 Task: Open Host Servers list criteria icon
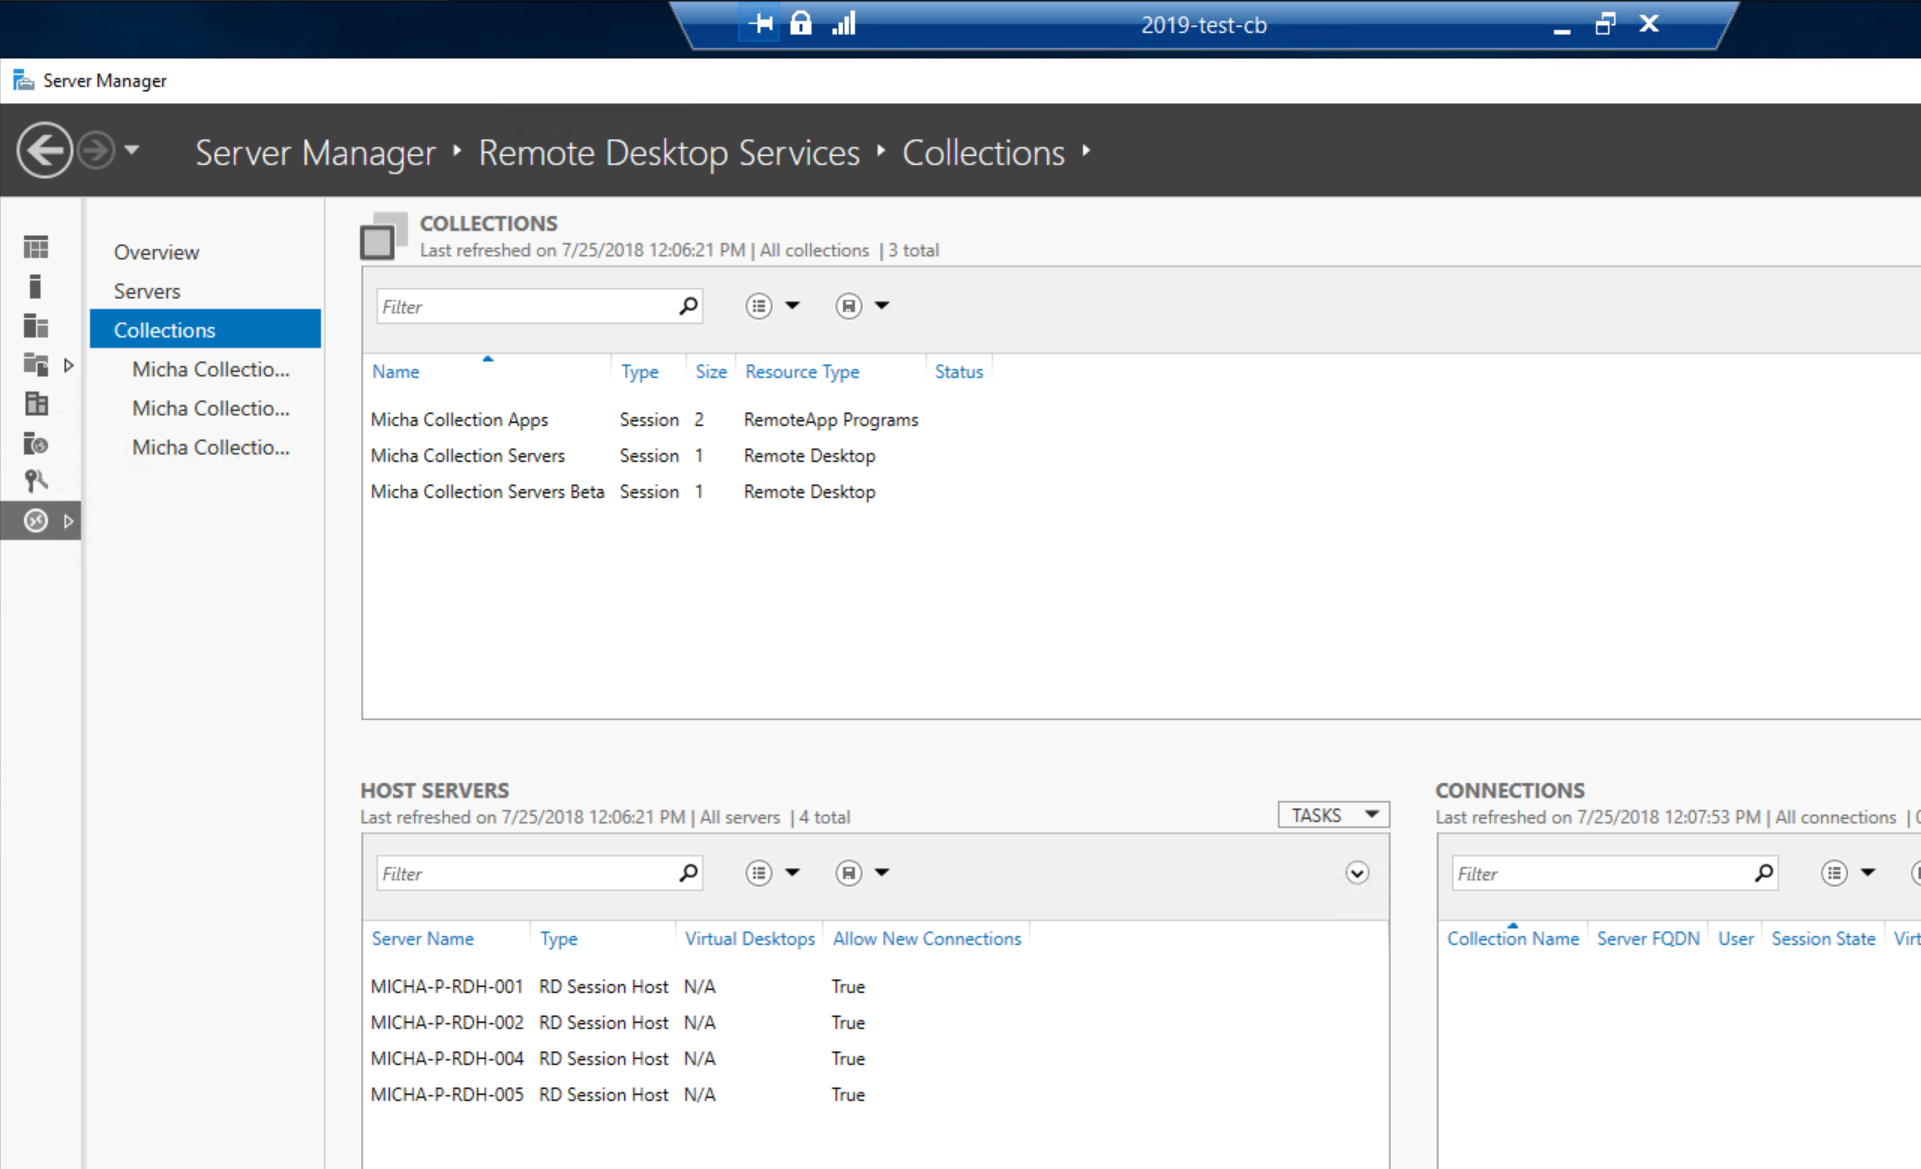tap(759, 873)
